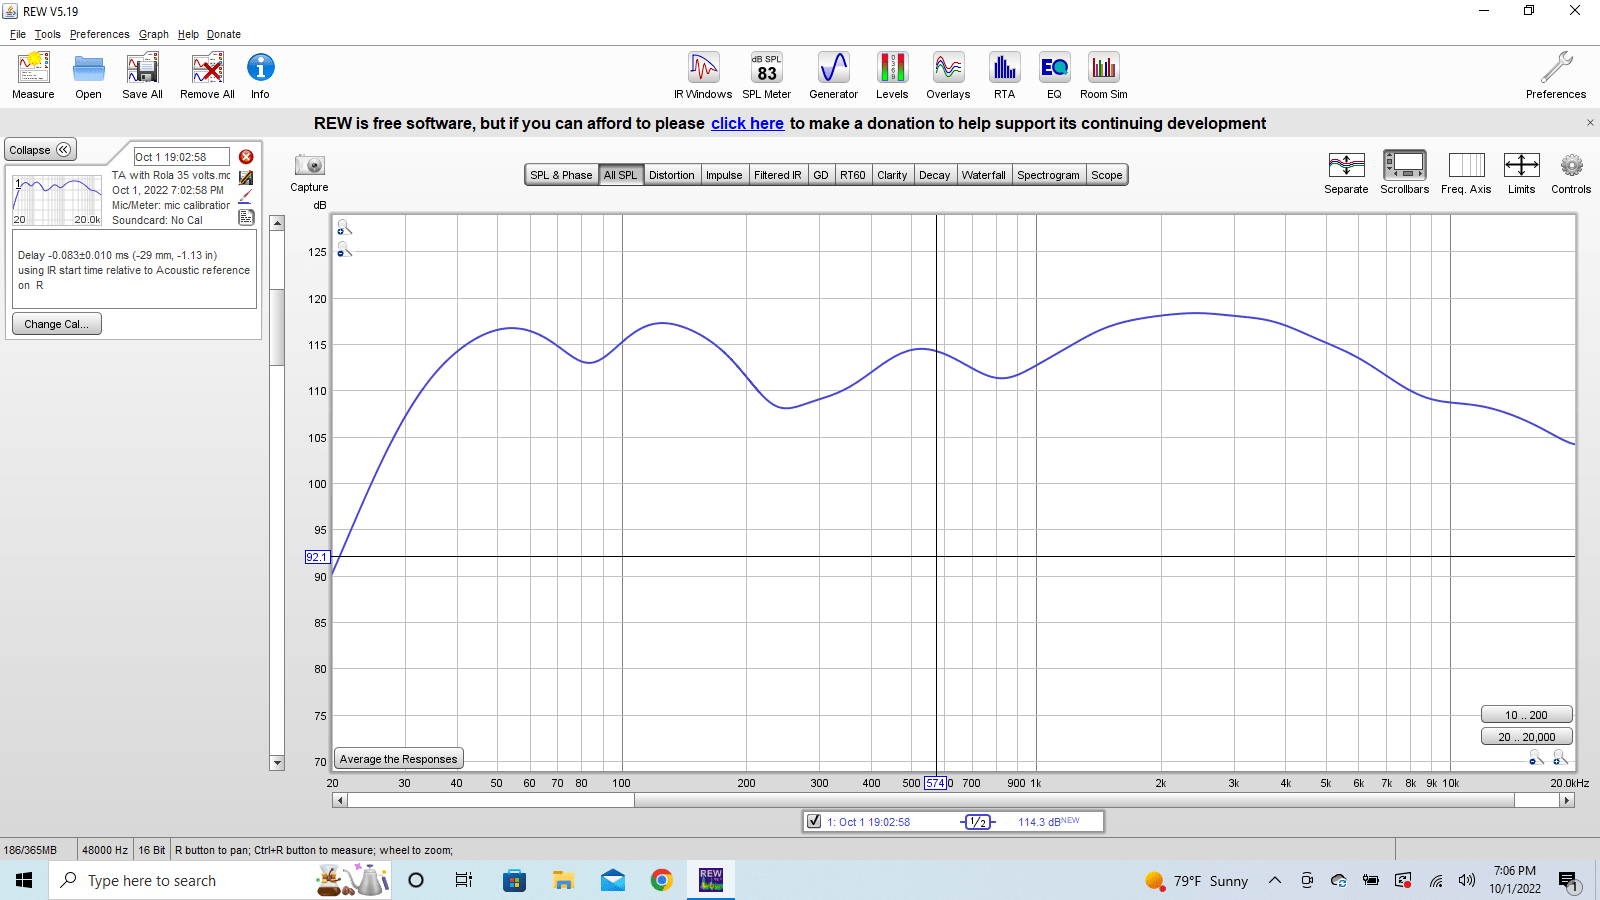Zoom in horizontally magnifier near bottom right
Viewport: 1600px width, 900px height.
(x=1560, y=758)
